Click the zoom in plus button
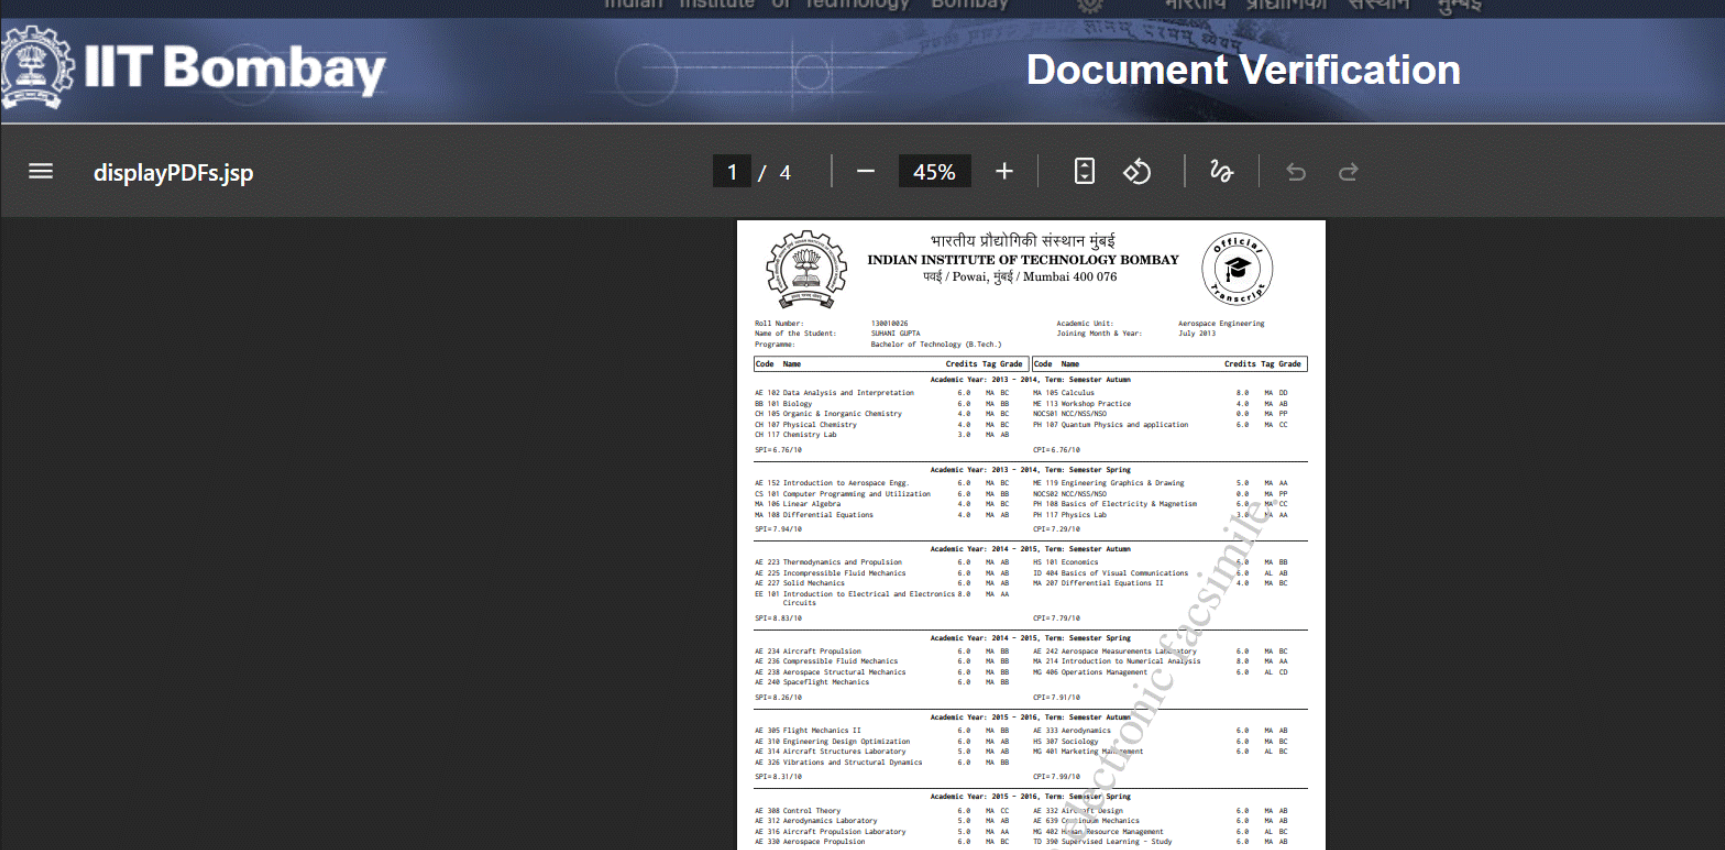This screenshot has width=1725, height=850. (x=1004, y=172)
